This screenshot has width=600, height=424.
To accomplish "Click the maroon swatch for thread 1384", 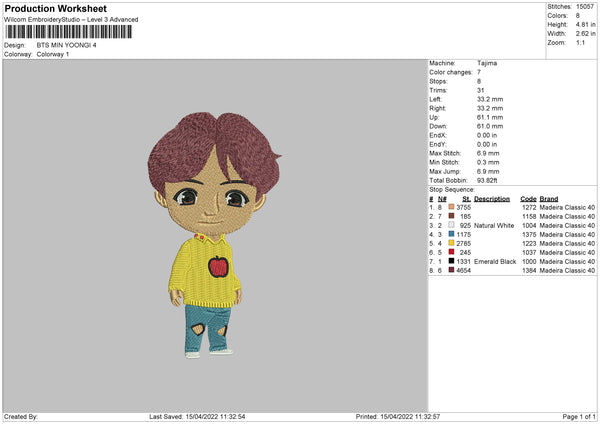I will 451,270.
